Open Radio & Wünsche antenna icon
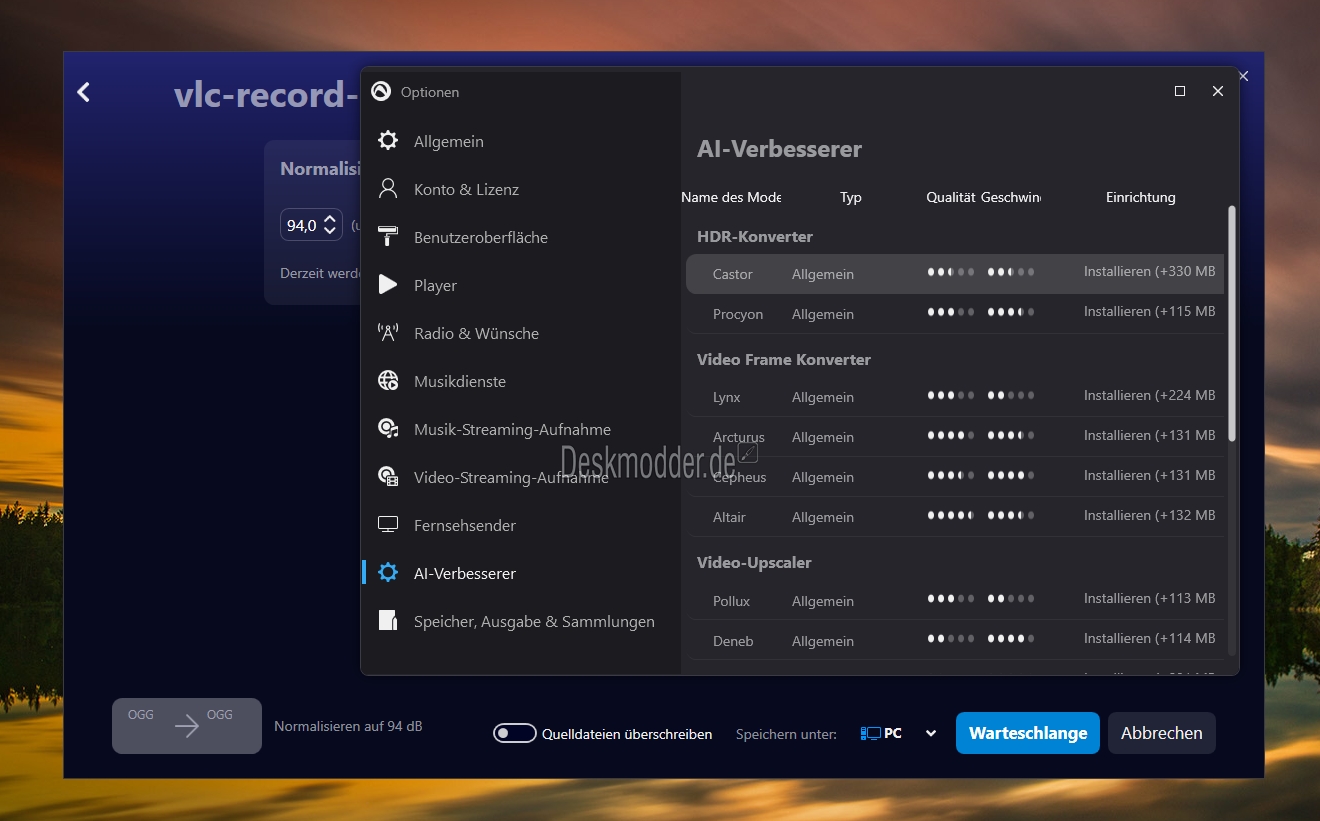Screen dimensions: 1320x821 (388, 333)
